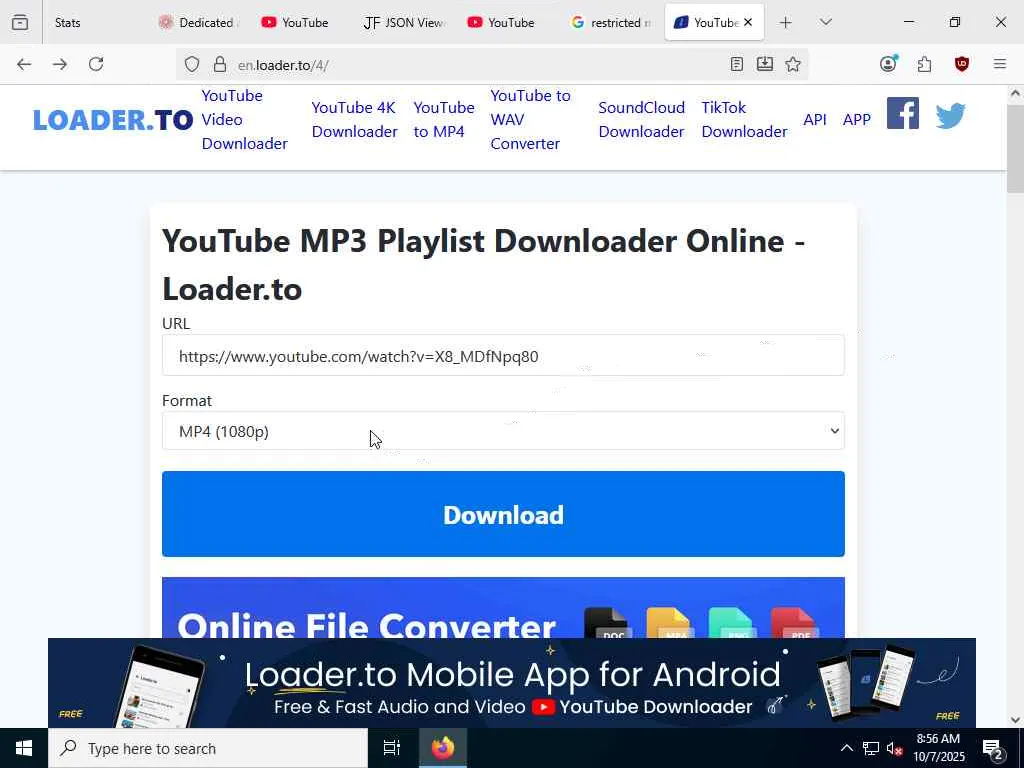Toggle reader view icon in address bar

click(737, 64)
